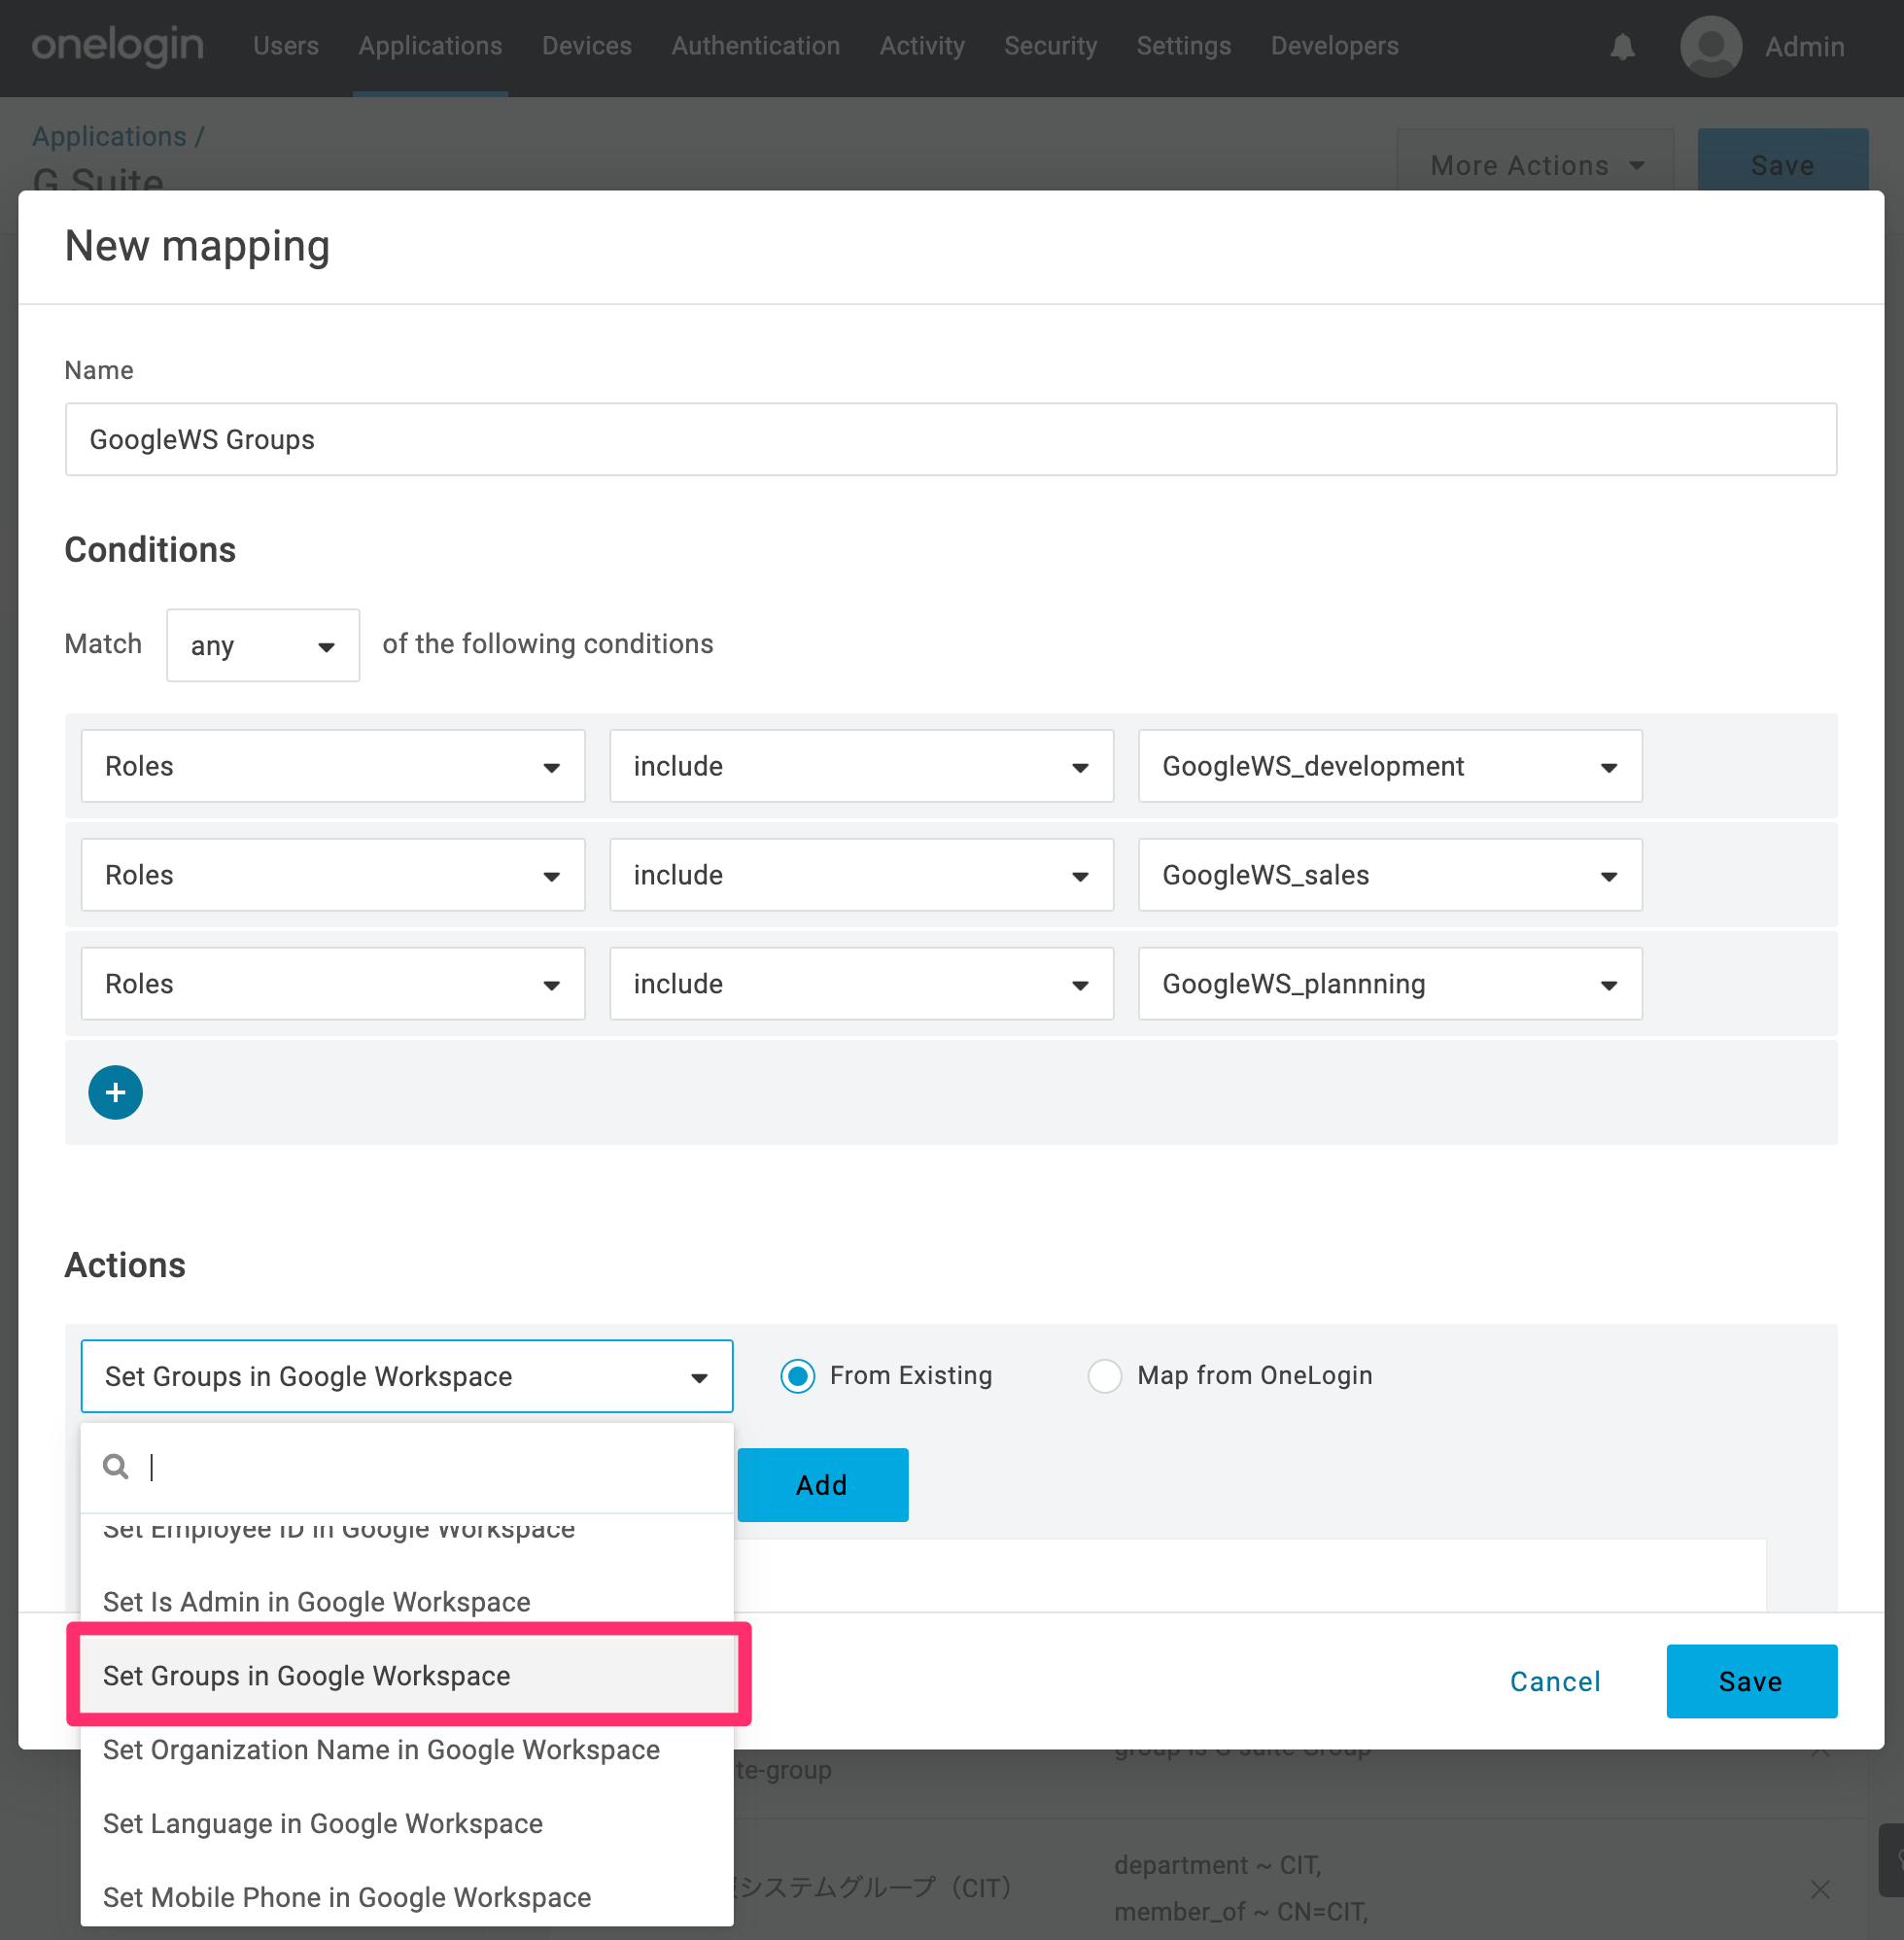The height and width of the screenshot is (1940, 1904).
Task: Open include dropdown in GoogleWS_development row
Action: pyautogui.click(x=861, y=766)
